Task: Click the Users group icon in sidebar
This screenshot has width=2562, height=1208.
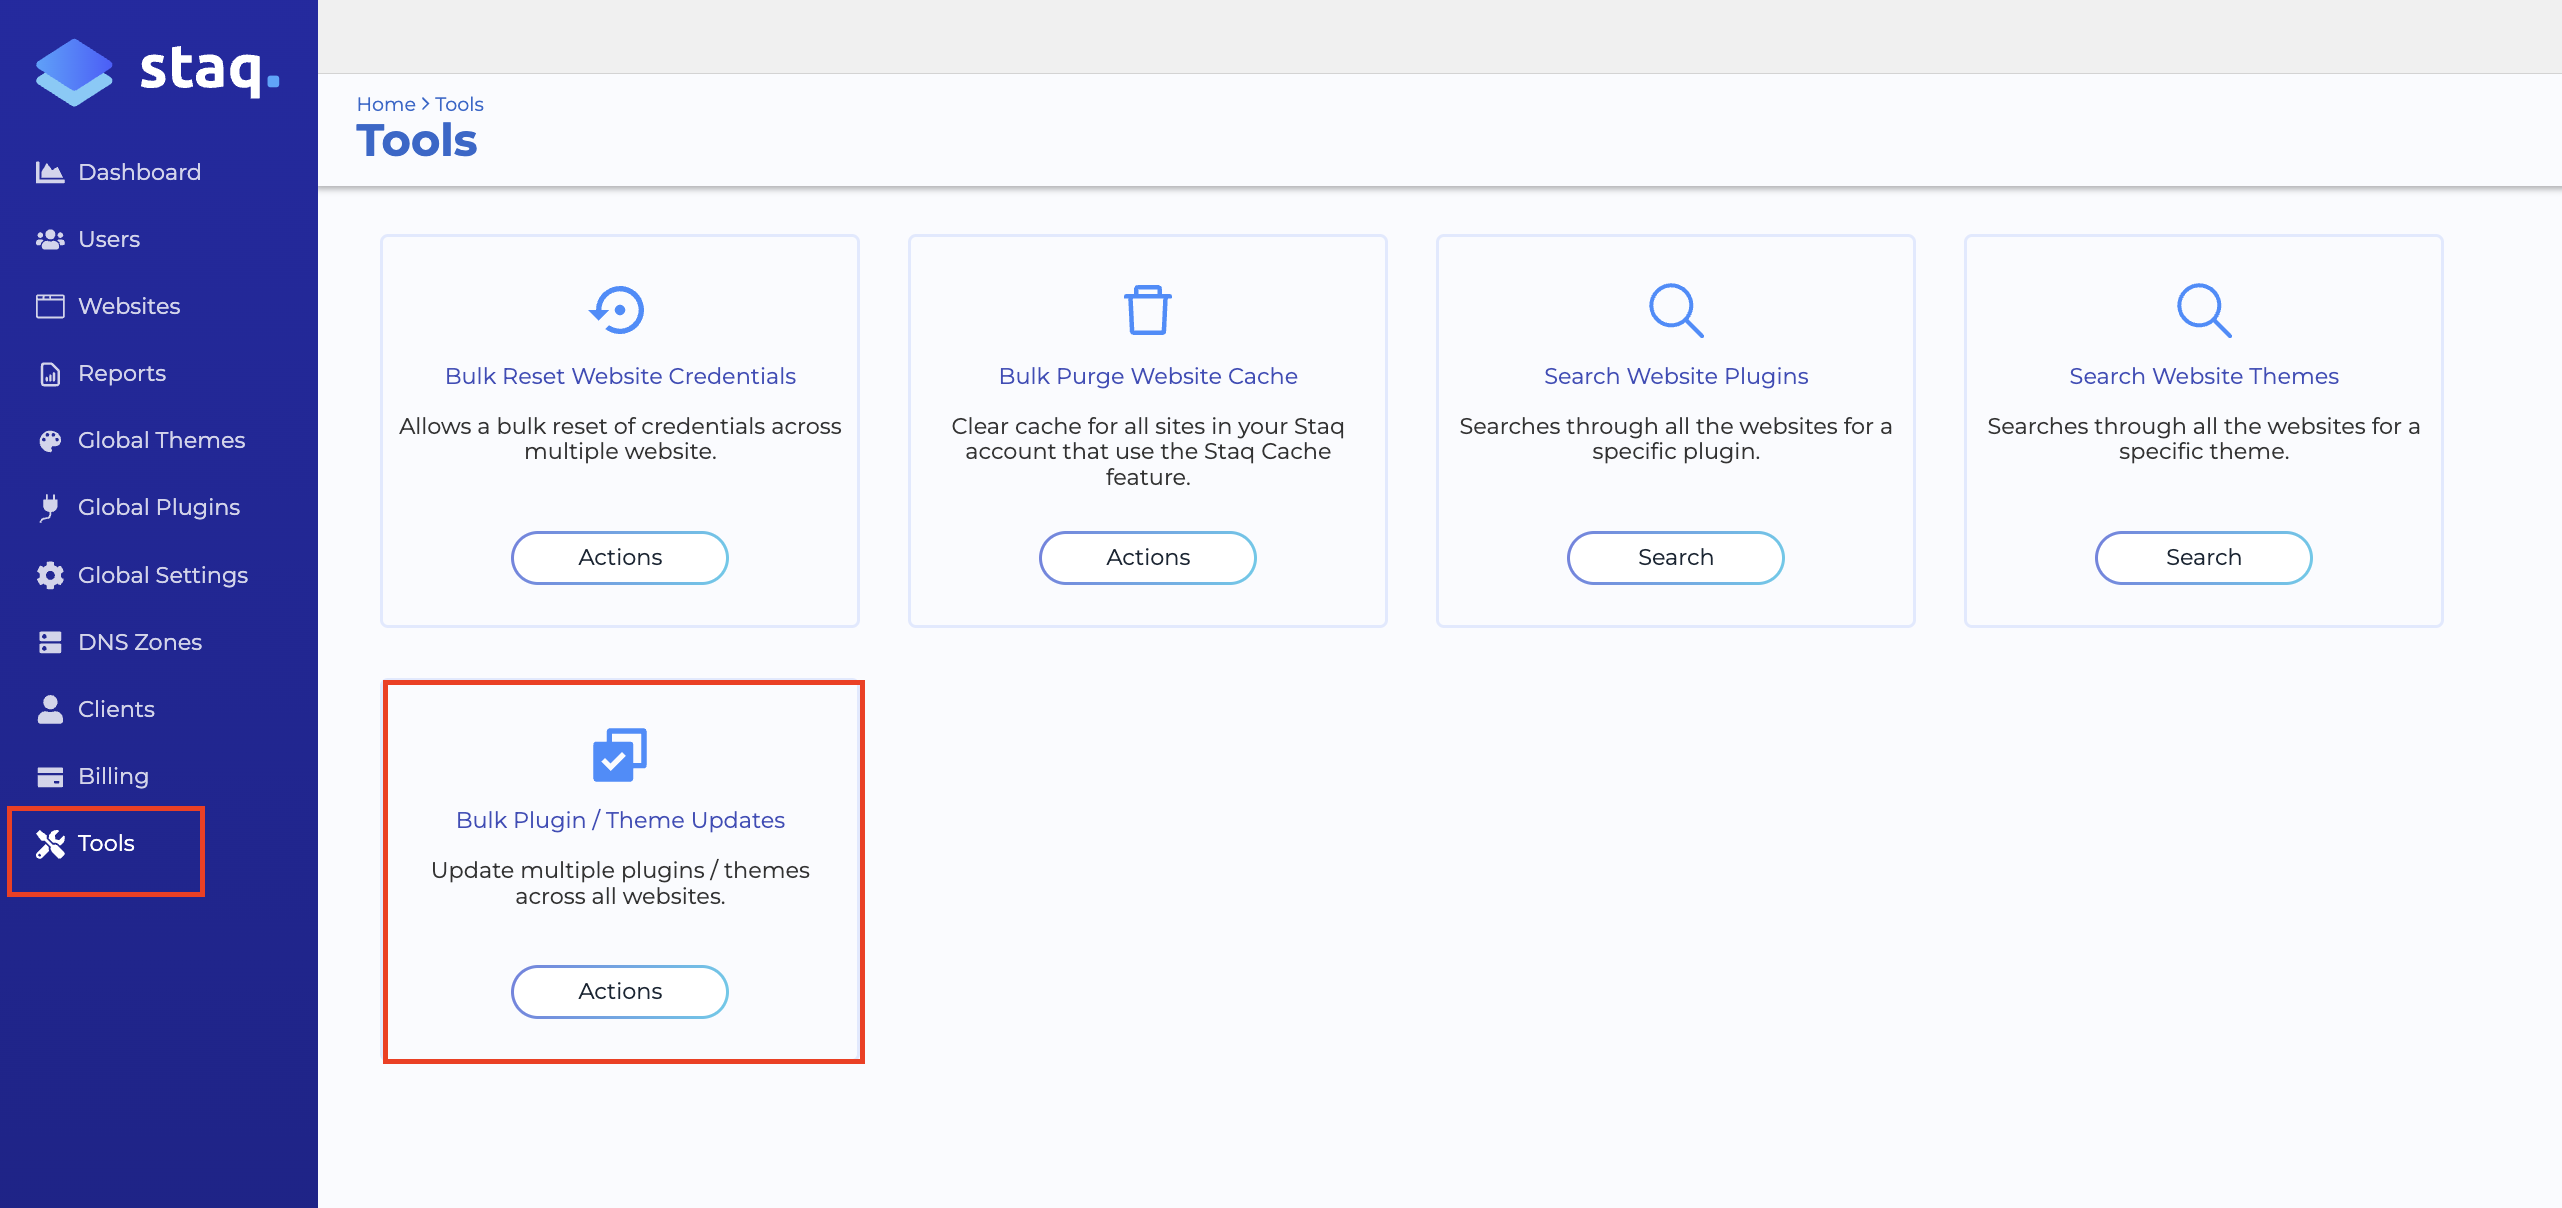Action: [x=50, y=239]
